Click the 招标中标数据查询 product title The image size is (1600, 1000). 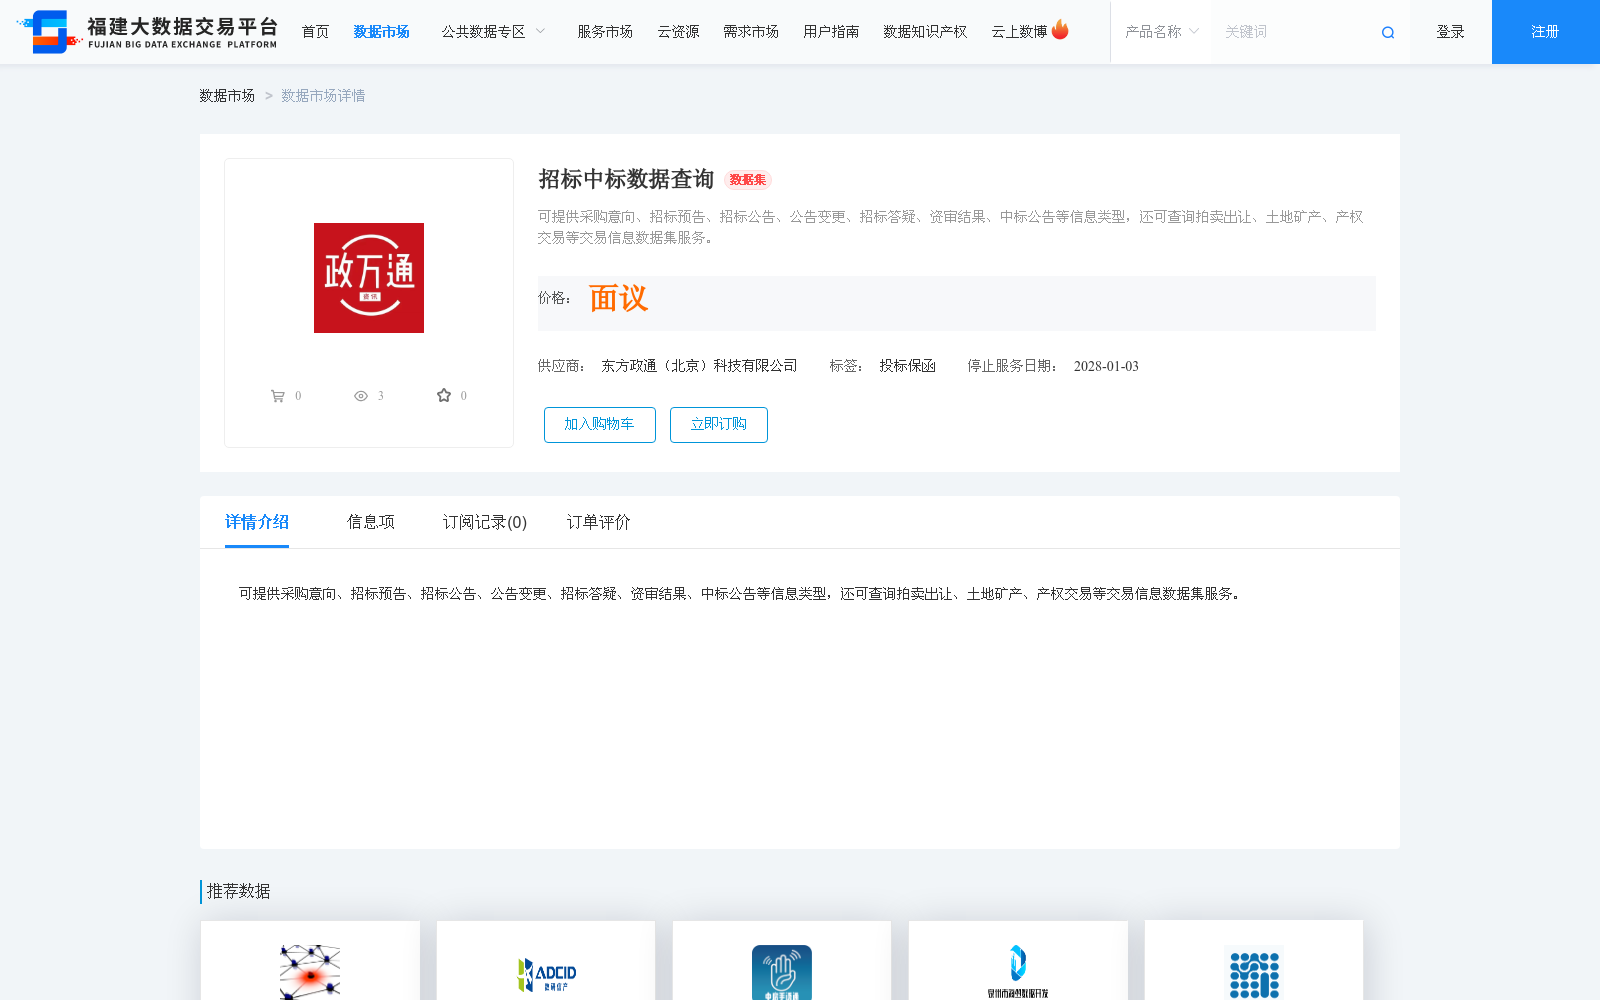pyautogui.click(x=626, y=179)
